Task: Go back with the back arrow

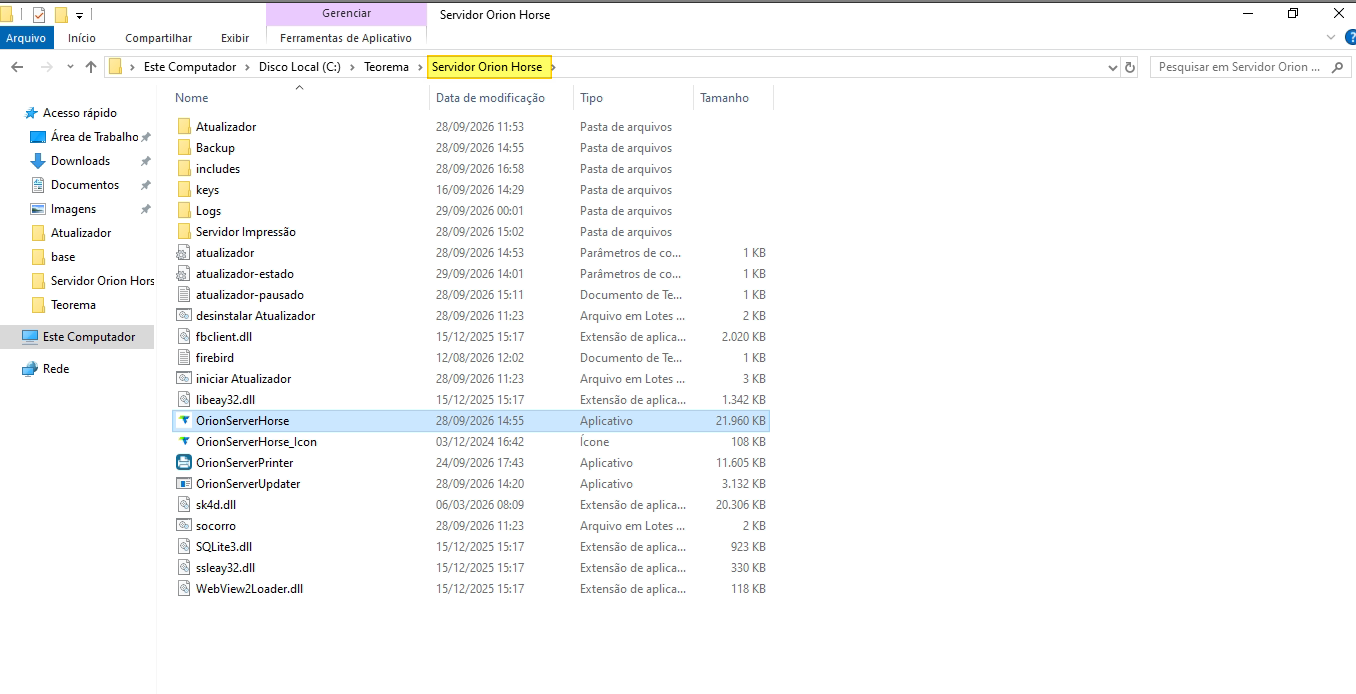Action: click(x=16, y=67)
